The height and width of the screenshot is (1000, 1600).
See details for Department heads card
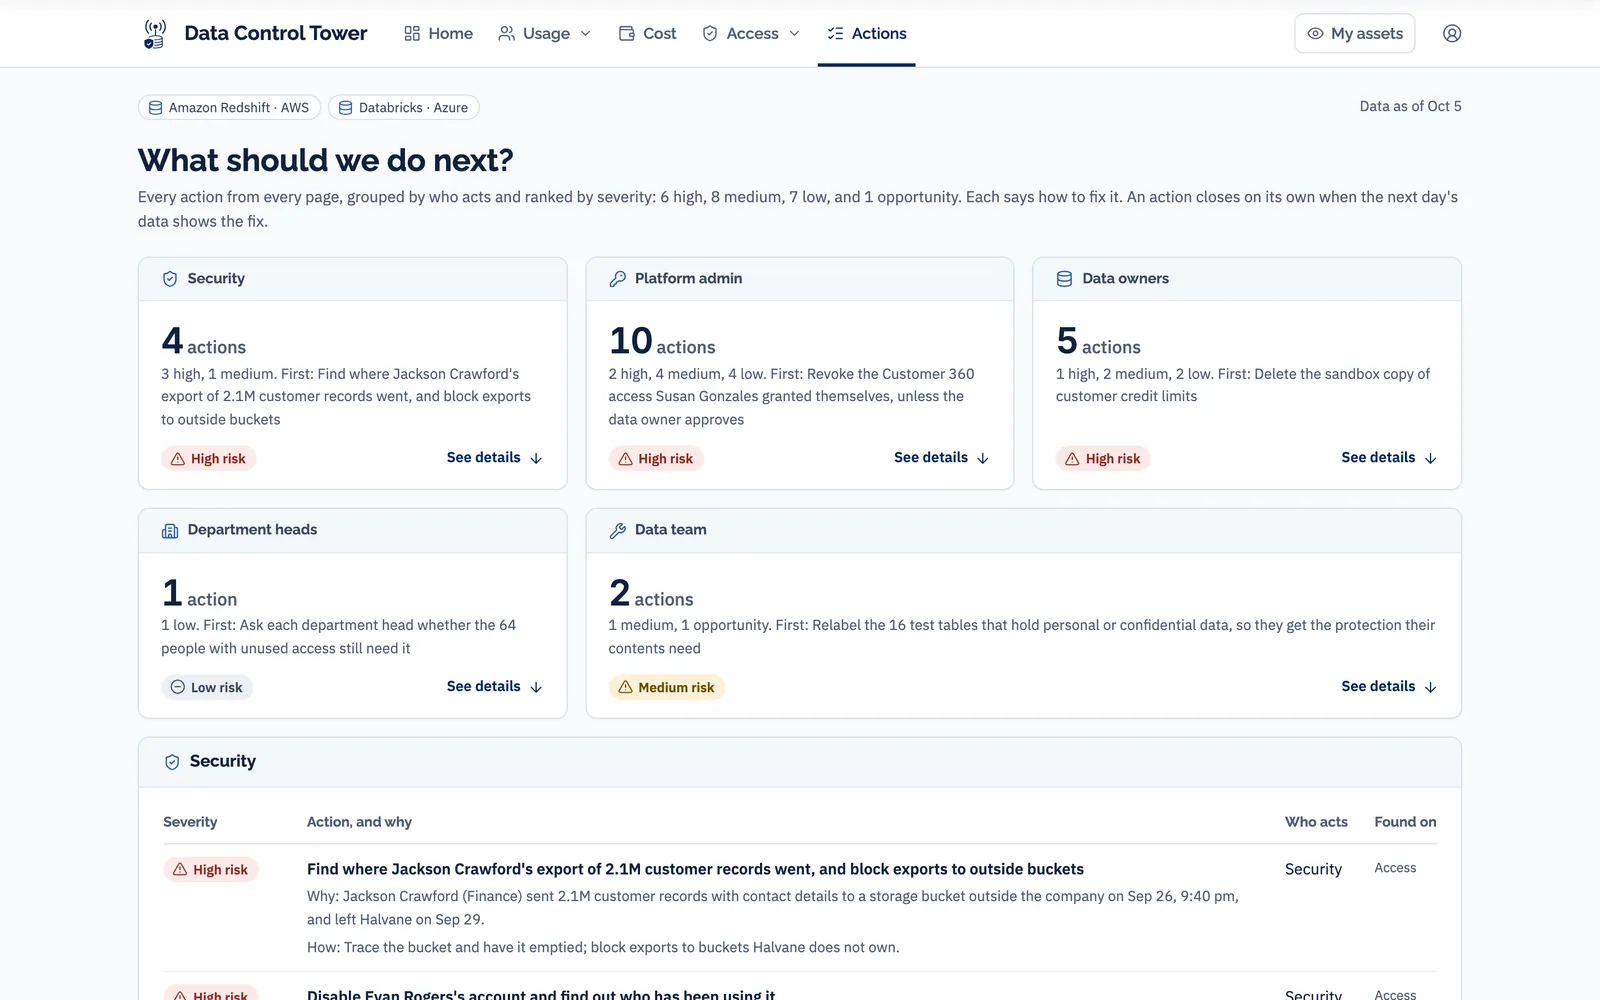tap(495, 687)
